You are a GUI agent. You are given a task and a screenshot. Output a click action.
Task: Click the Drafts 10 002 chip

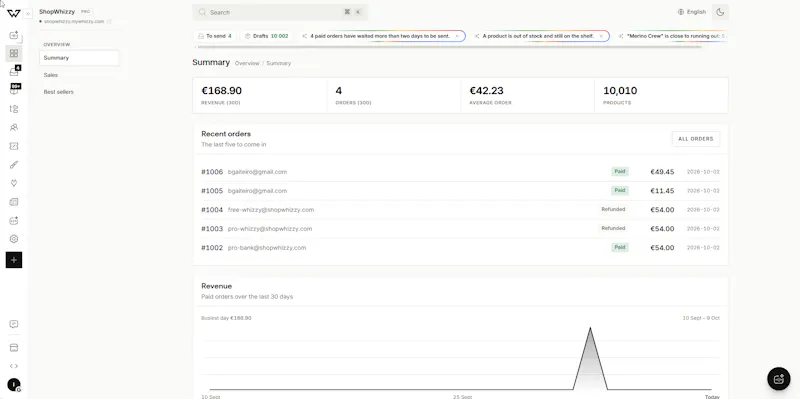266,36
